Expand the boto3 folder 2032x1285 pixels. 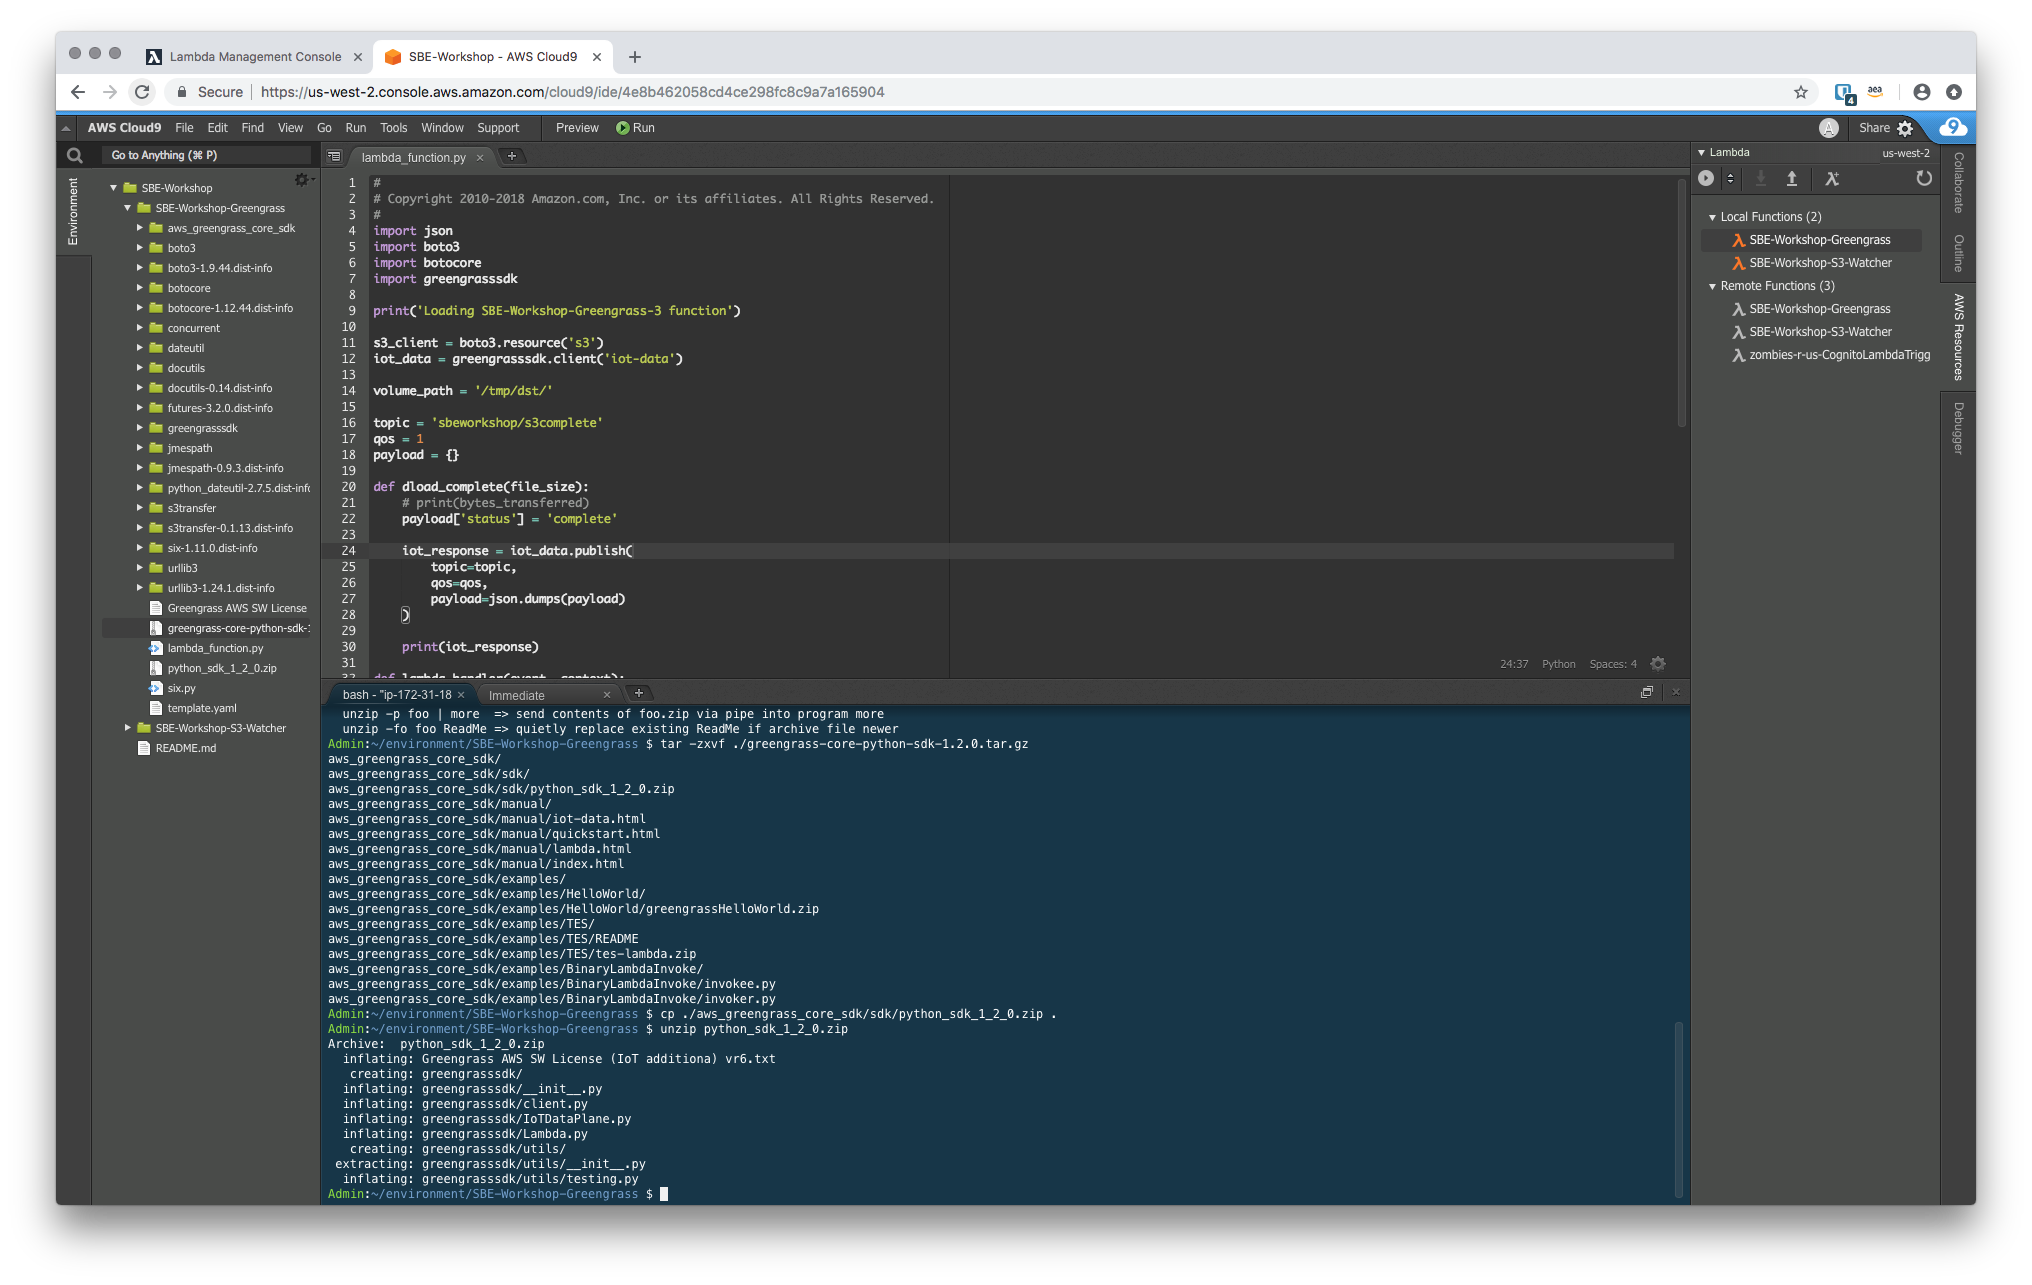(x=140, y=248)
